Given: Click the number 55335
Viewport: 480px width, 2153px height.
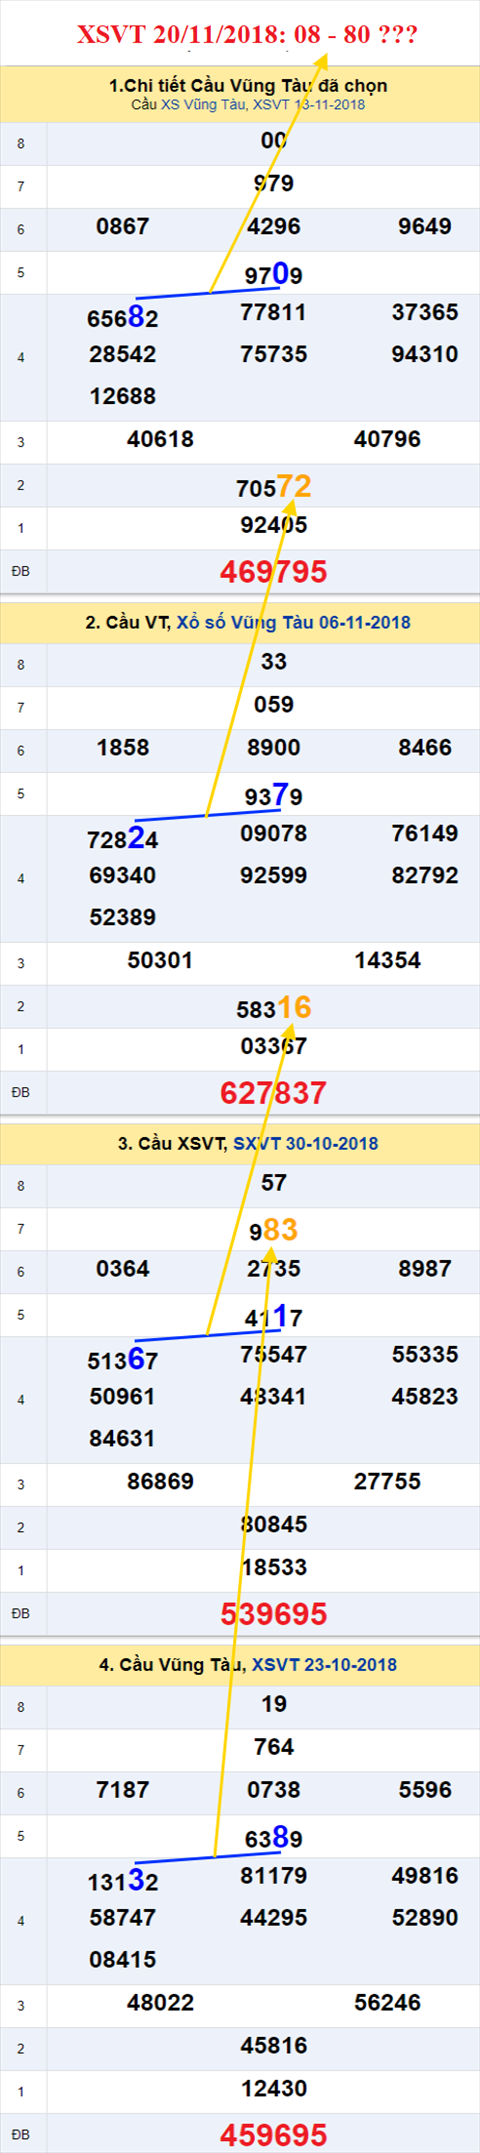Looking at the screenshot, I should point(424,1354).
